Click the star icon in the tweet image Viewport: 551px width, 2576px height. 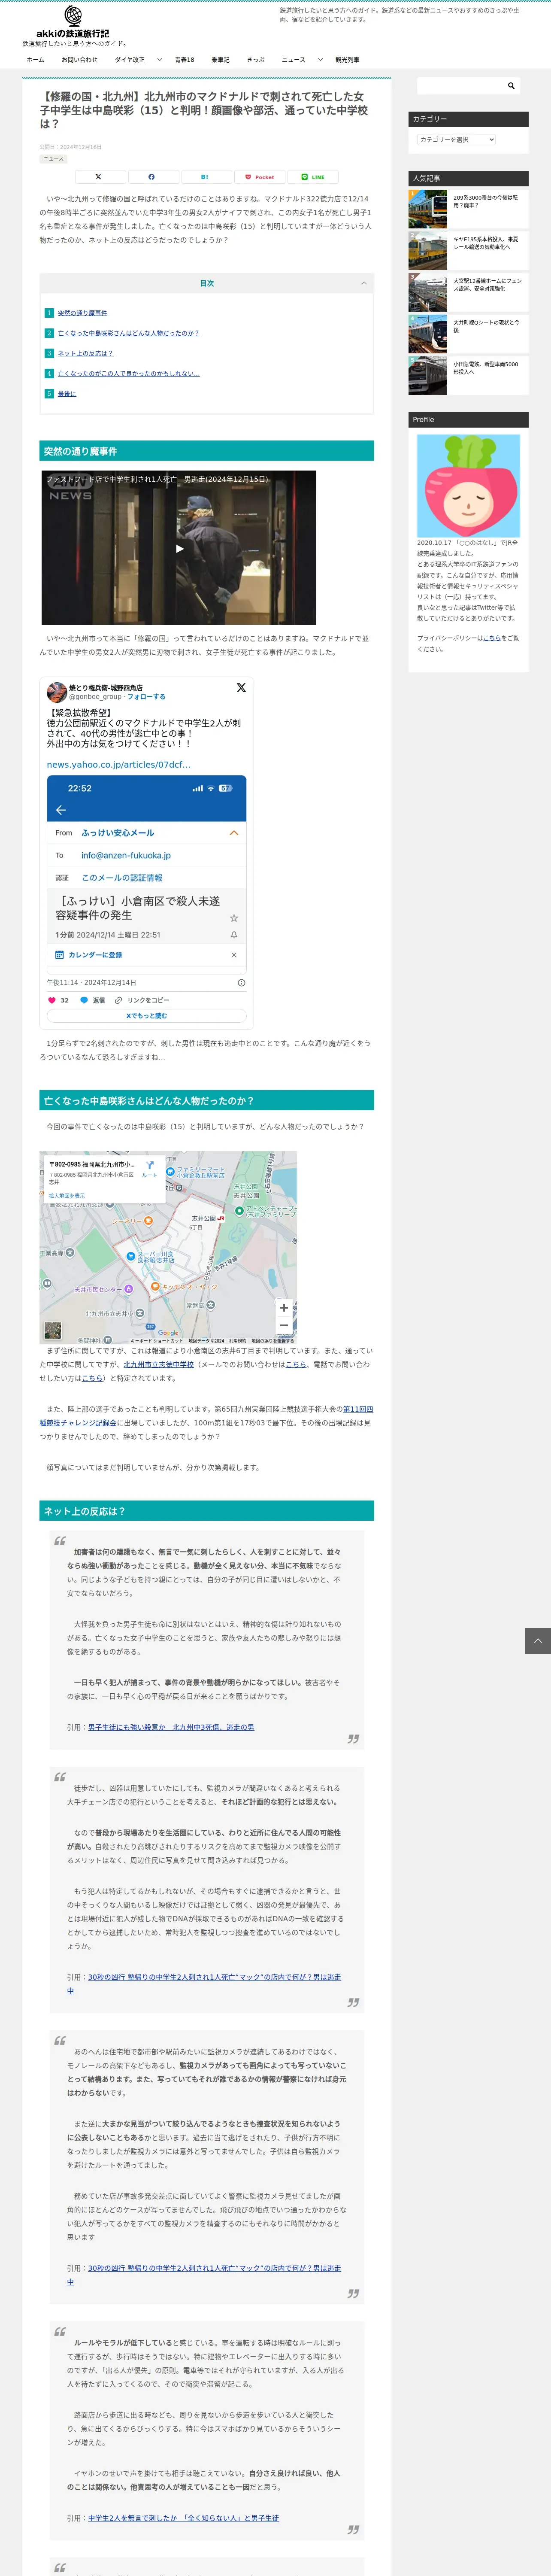pyautogui.click(x=234, y=918)
